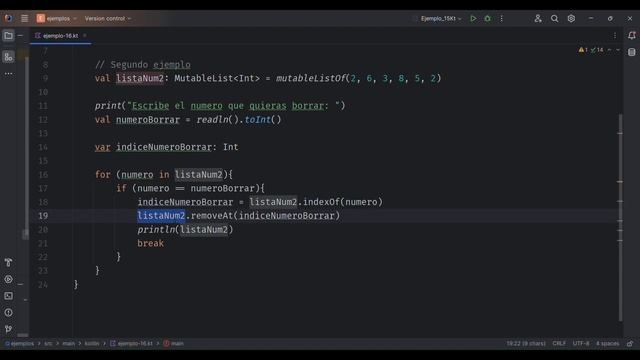The width and height of the screenshot is (640, 360).
Task: Click the readln() call on line 12
Action: click(x=217, y=120)
